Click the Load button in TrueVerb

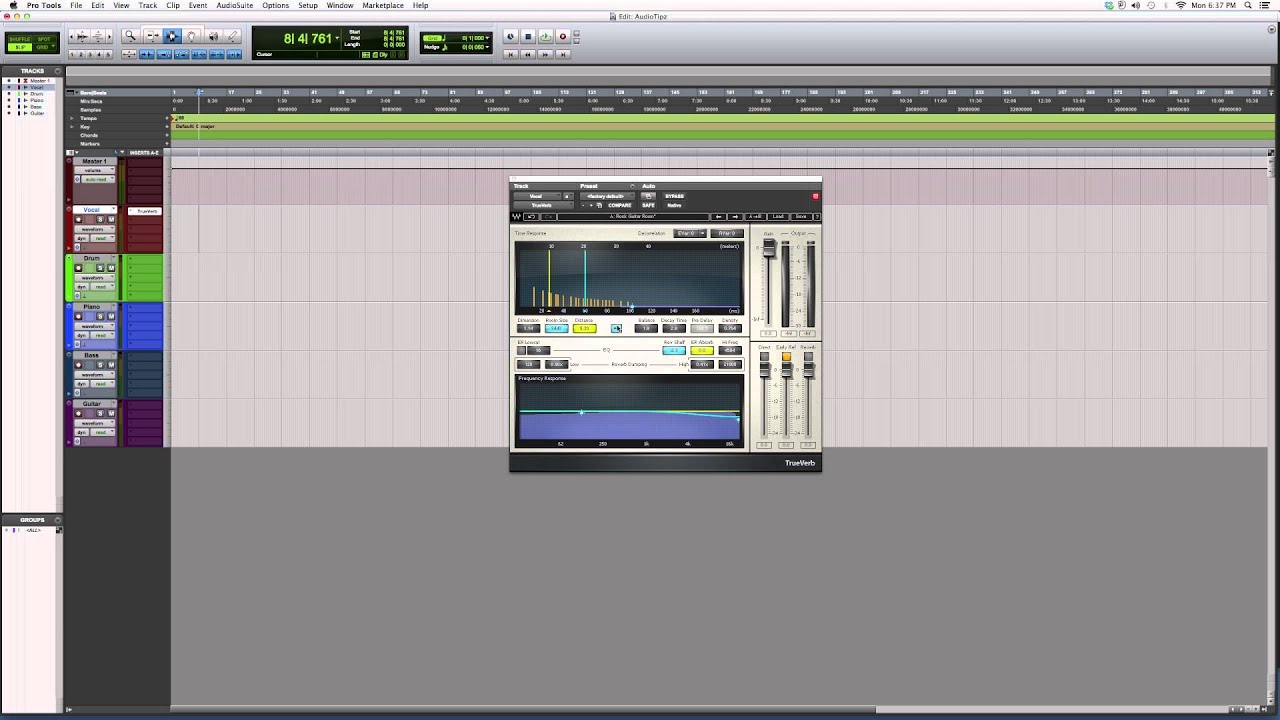[x=778, y=216]
